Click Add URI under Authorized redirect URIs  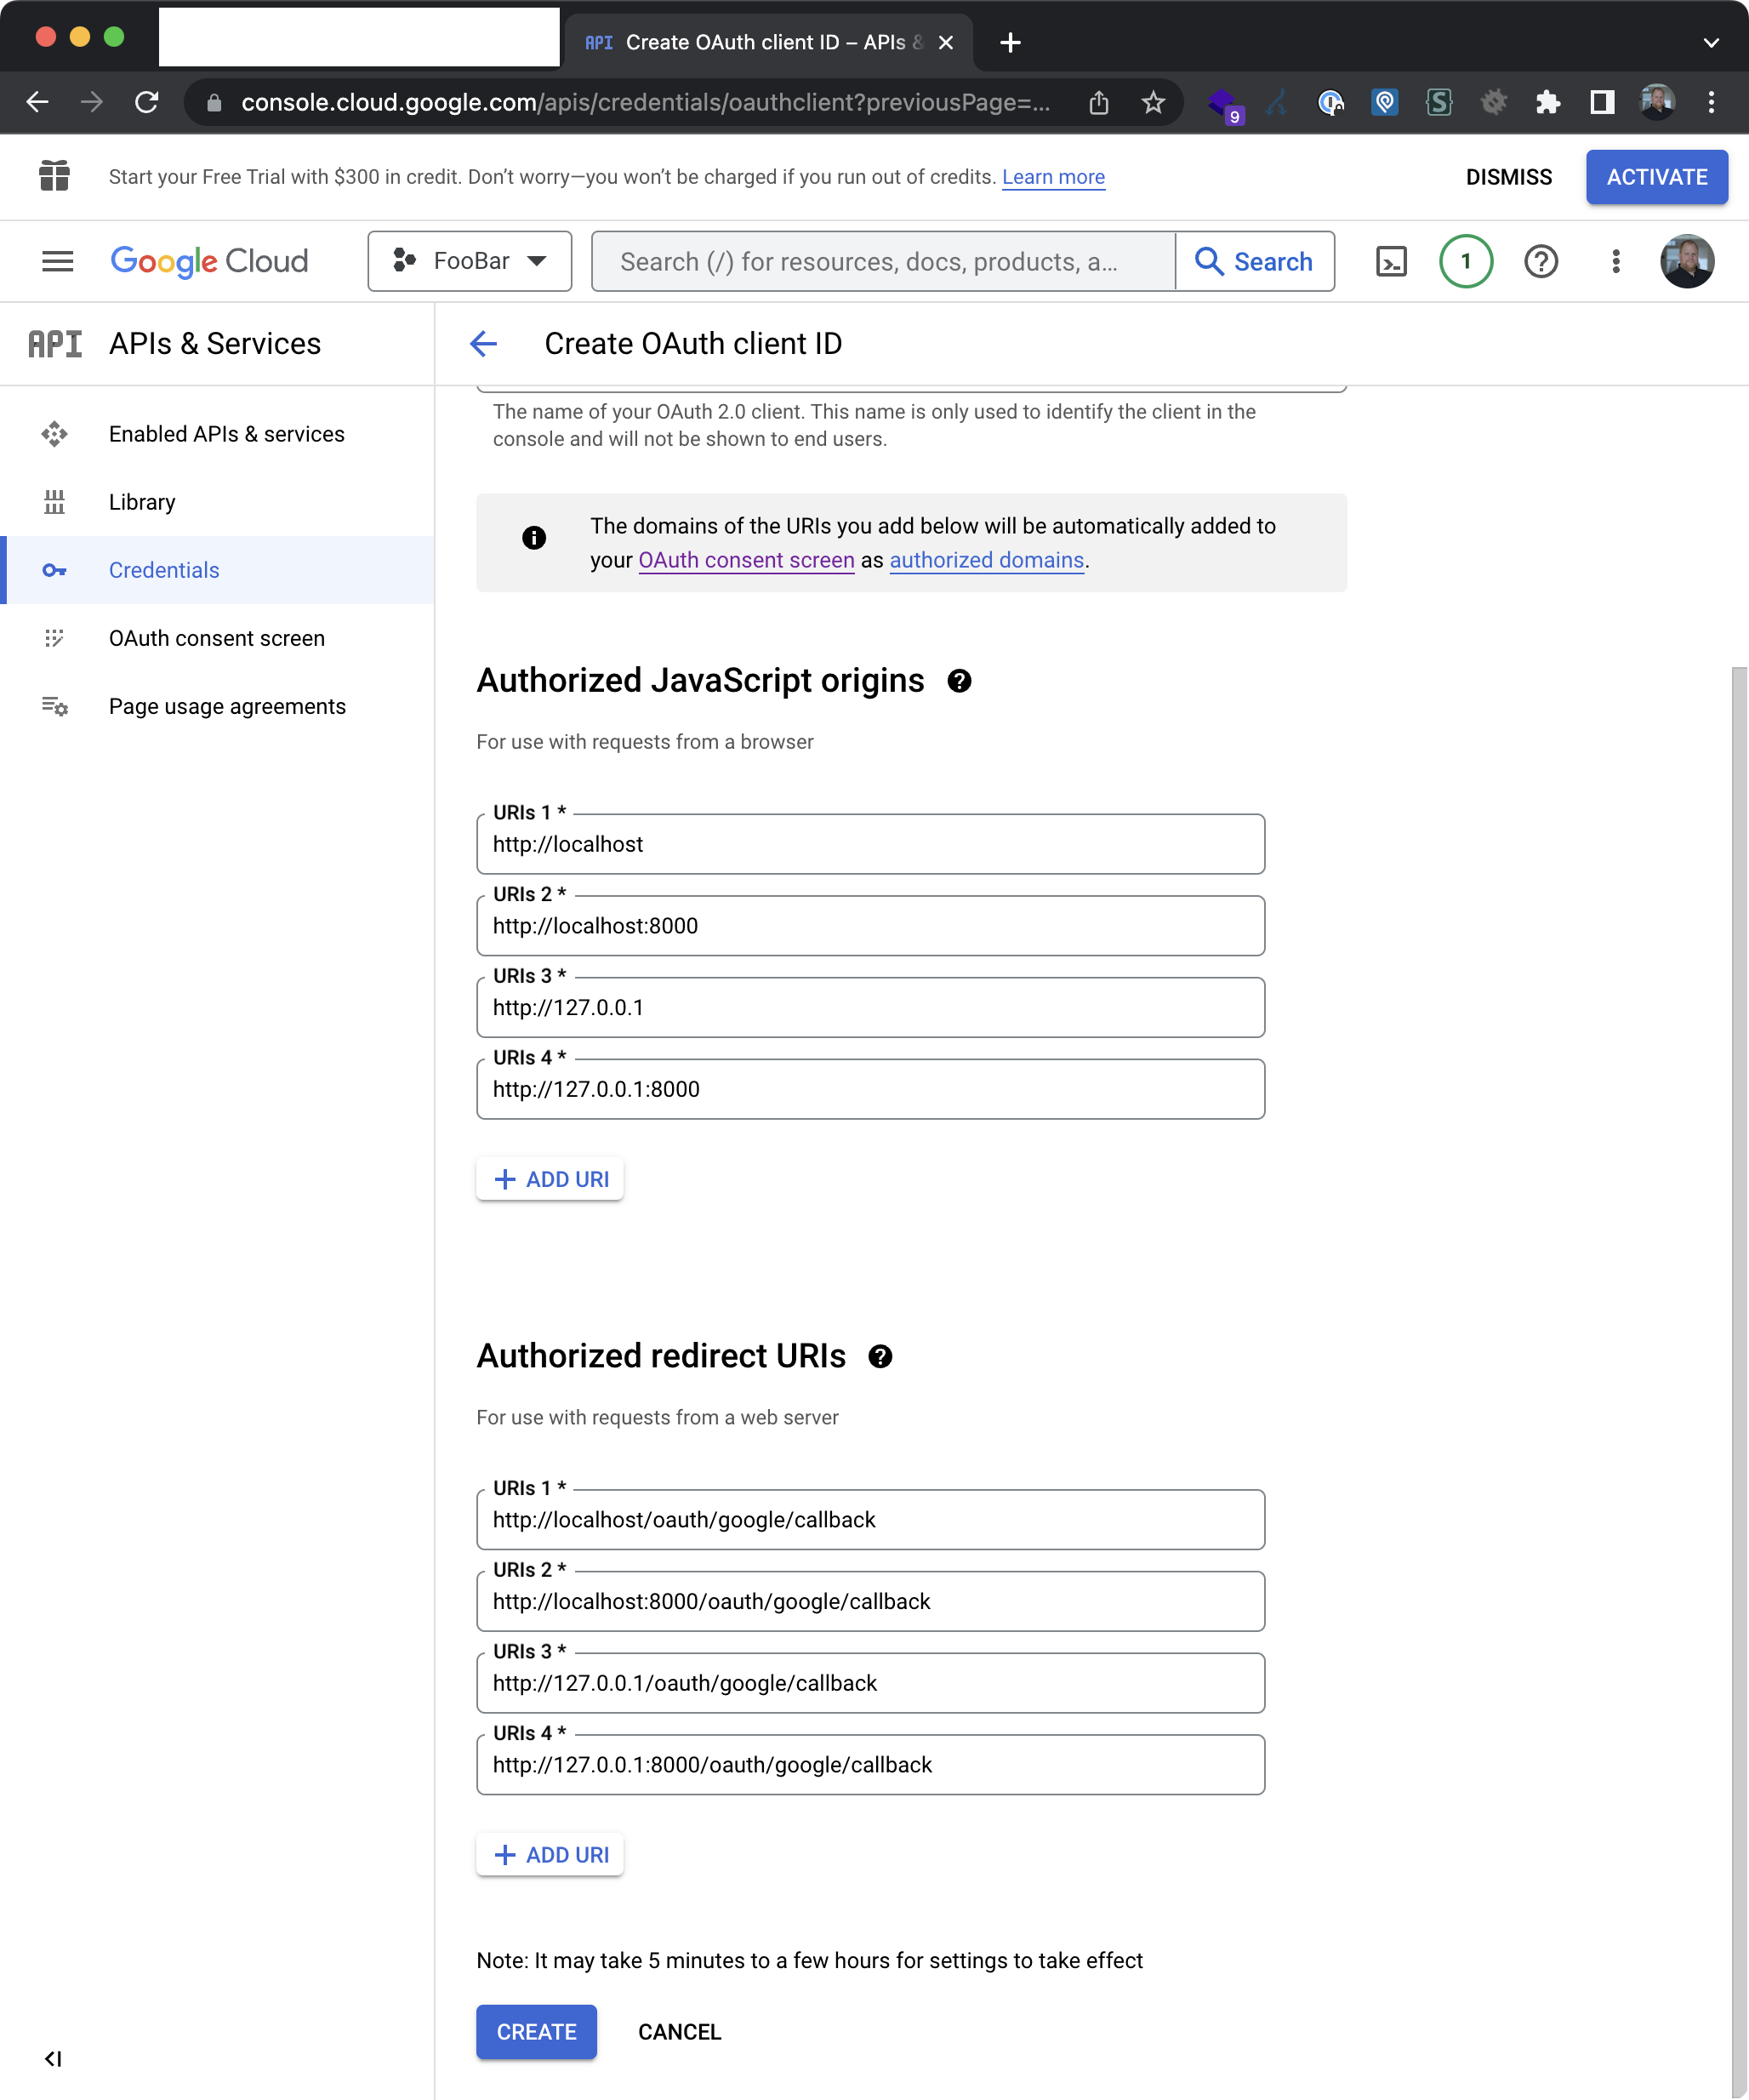pos(550,1855)
